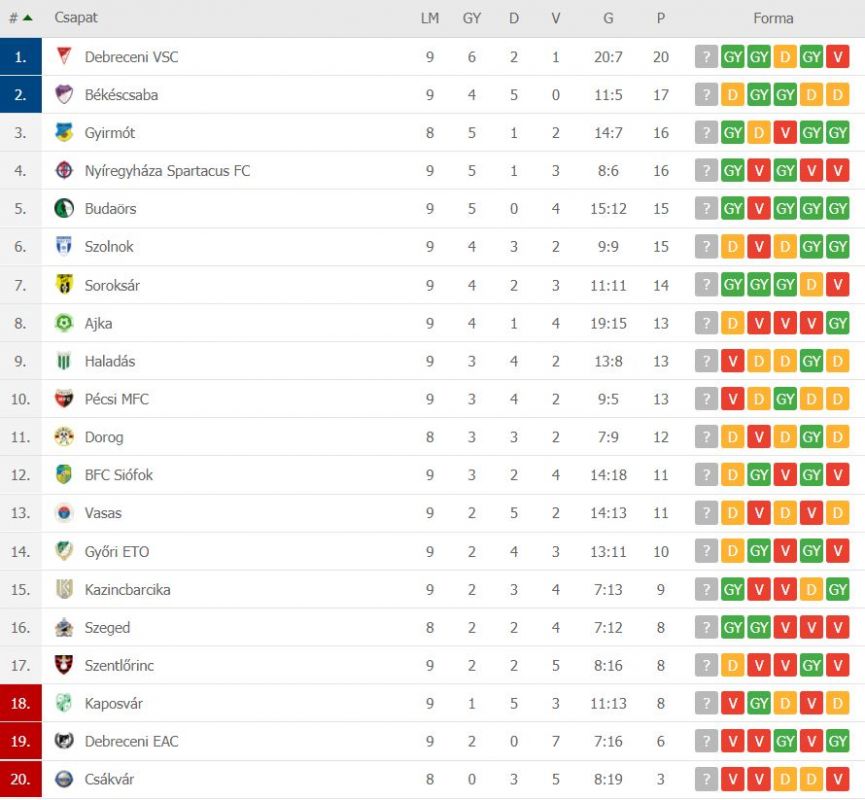This screenshot has height=800, width=865.
Task: Click the Soroksár yellow crest icon
Action: pyautogui.click(x=64, y=285)
